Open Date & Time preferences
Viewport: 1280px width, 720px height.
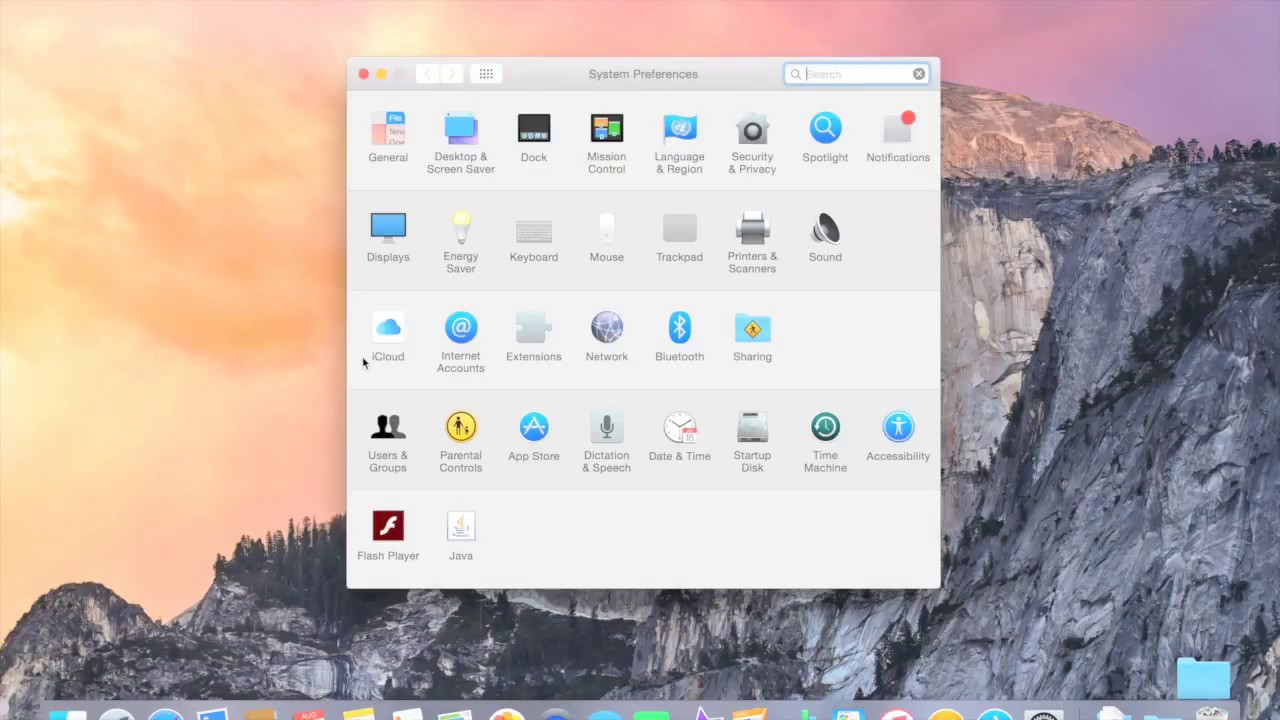coord(680,436)
